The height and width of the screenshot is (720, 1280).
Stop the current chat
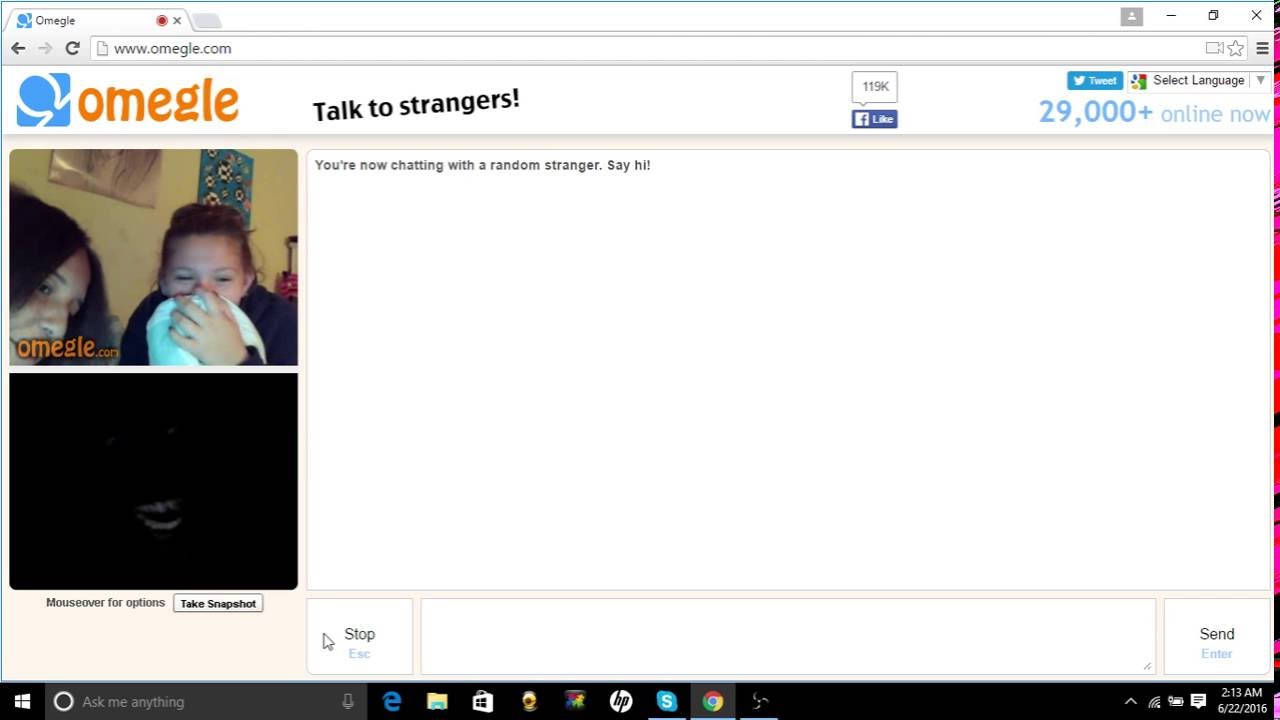click(359, 637)
